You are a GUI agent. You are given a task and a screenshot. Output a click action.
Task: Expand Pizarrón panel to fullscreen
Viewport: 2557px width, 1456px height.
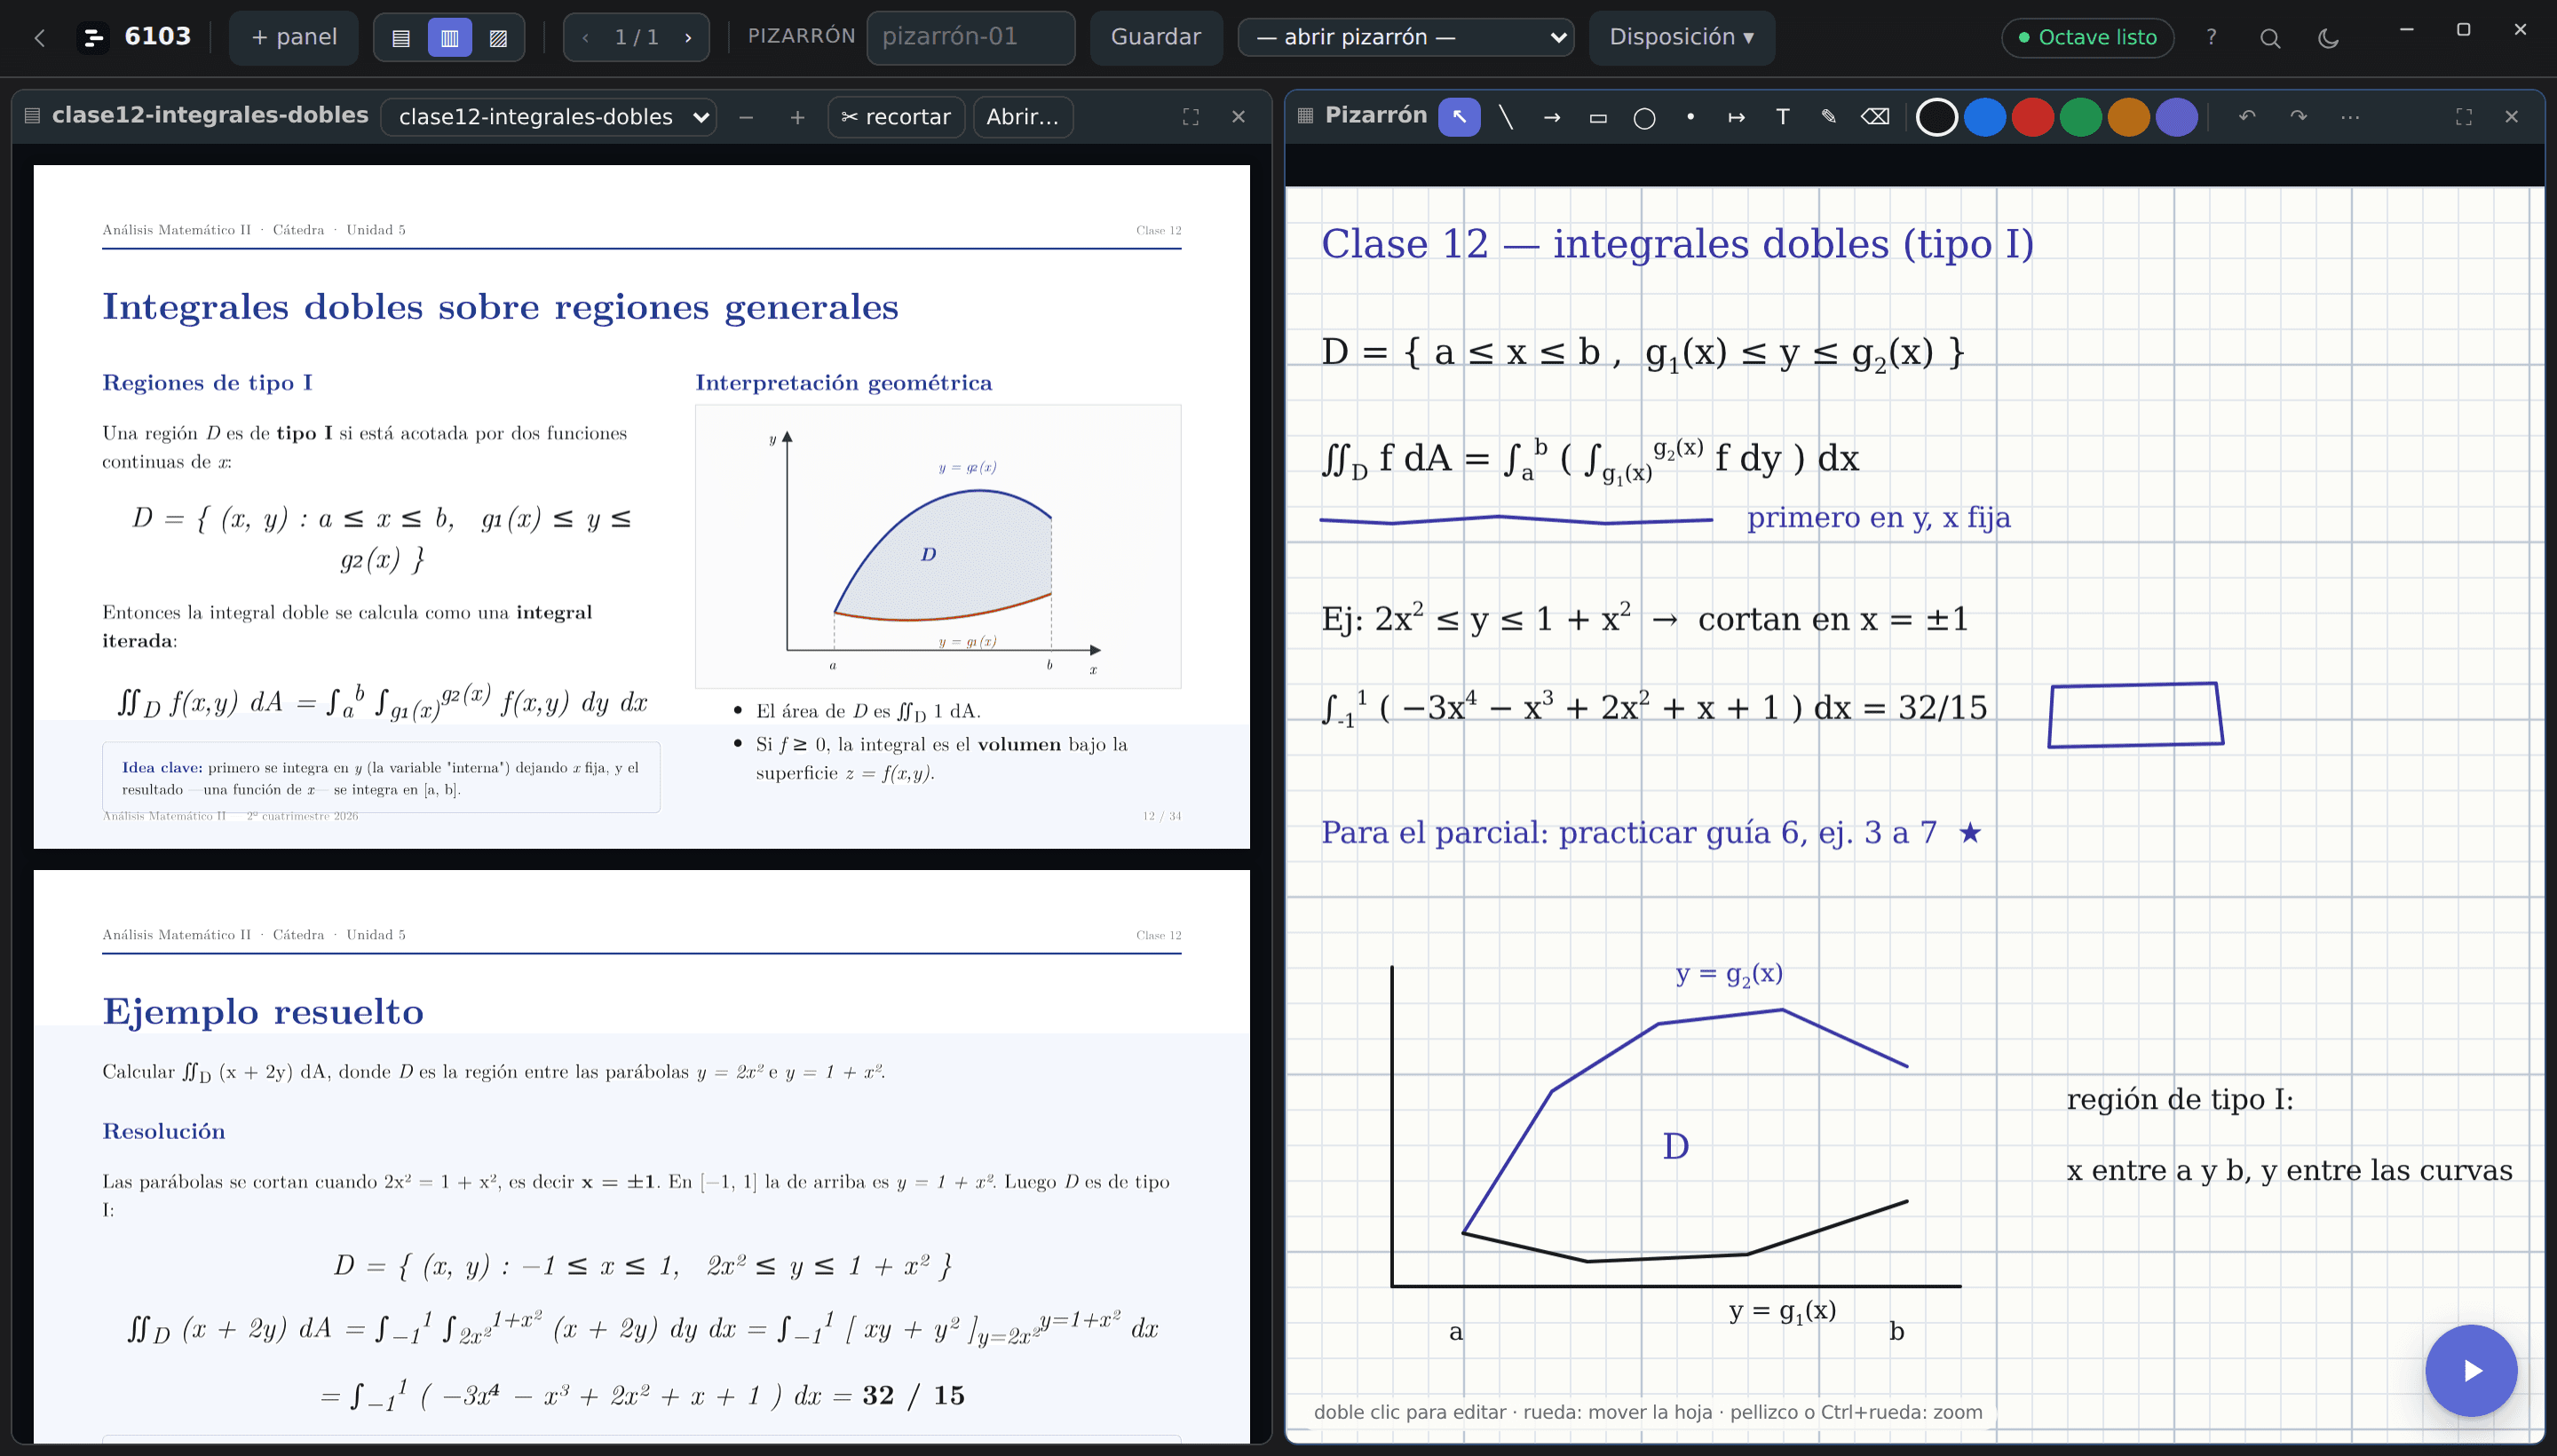(2464, 117)
